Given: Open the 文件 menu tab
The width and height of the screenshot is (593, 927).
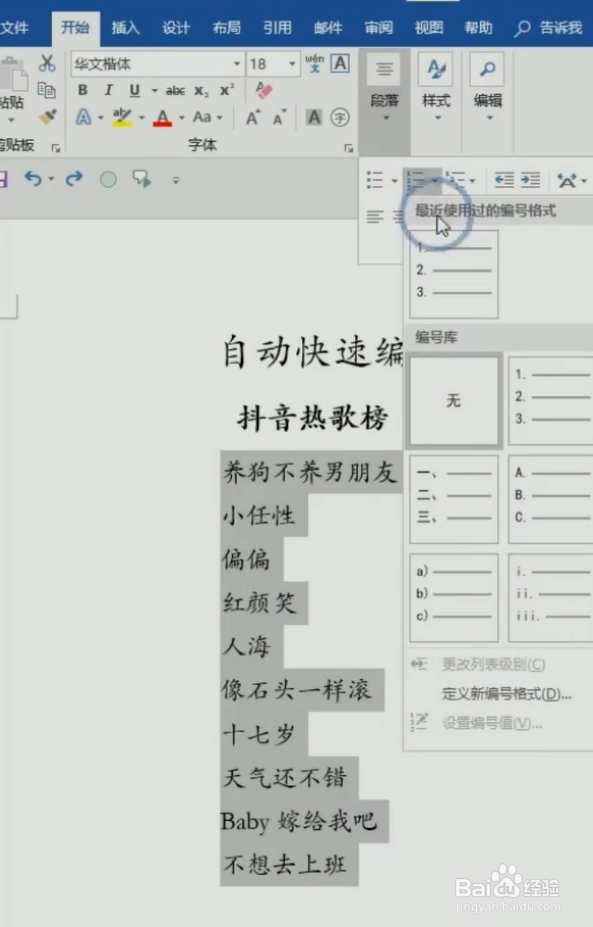Looking at the screenshot, I should (x=14, y=28).
